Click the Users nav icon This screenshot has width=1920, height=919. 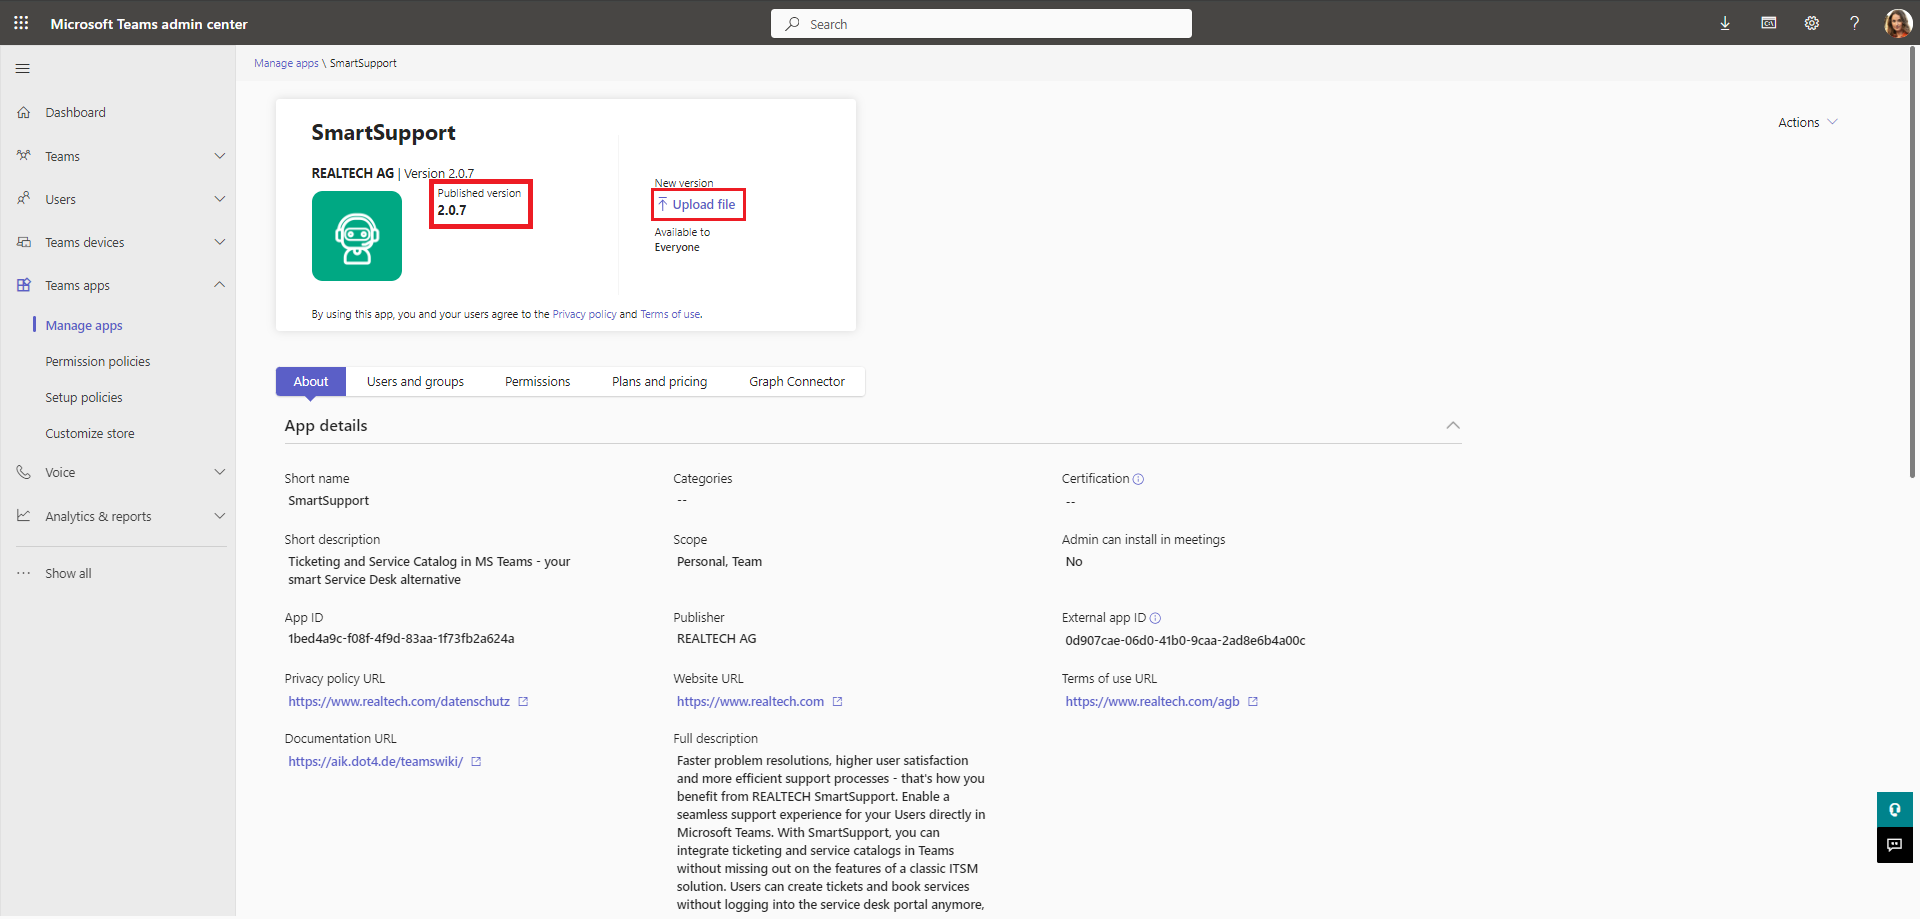coord(24,199)
